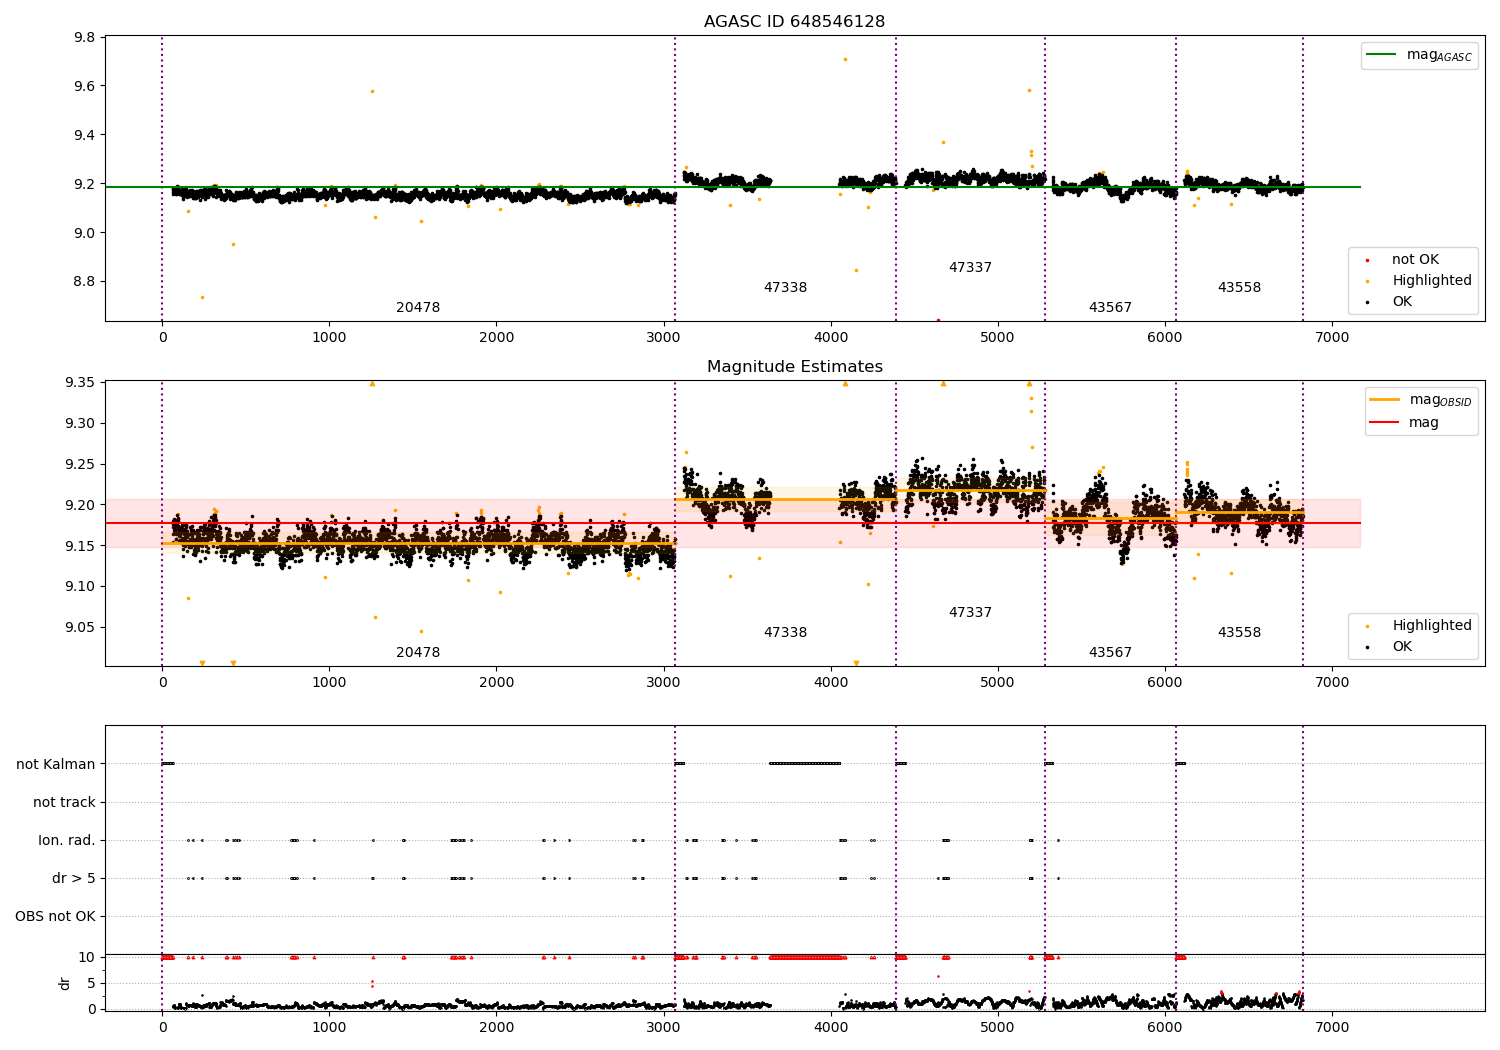Screen dimensions: 1500x1050
Task: Click the 'Ion. rad.' axis label
Action: tap(67, 841)
